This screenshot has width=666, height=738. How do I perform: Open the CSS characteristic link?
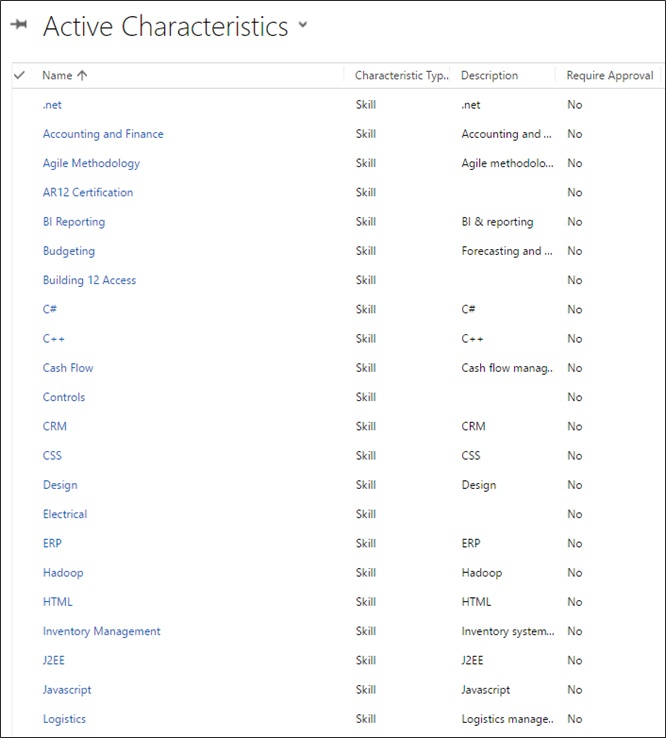click(52, 456)
